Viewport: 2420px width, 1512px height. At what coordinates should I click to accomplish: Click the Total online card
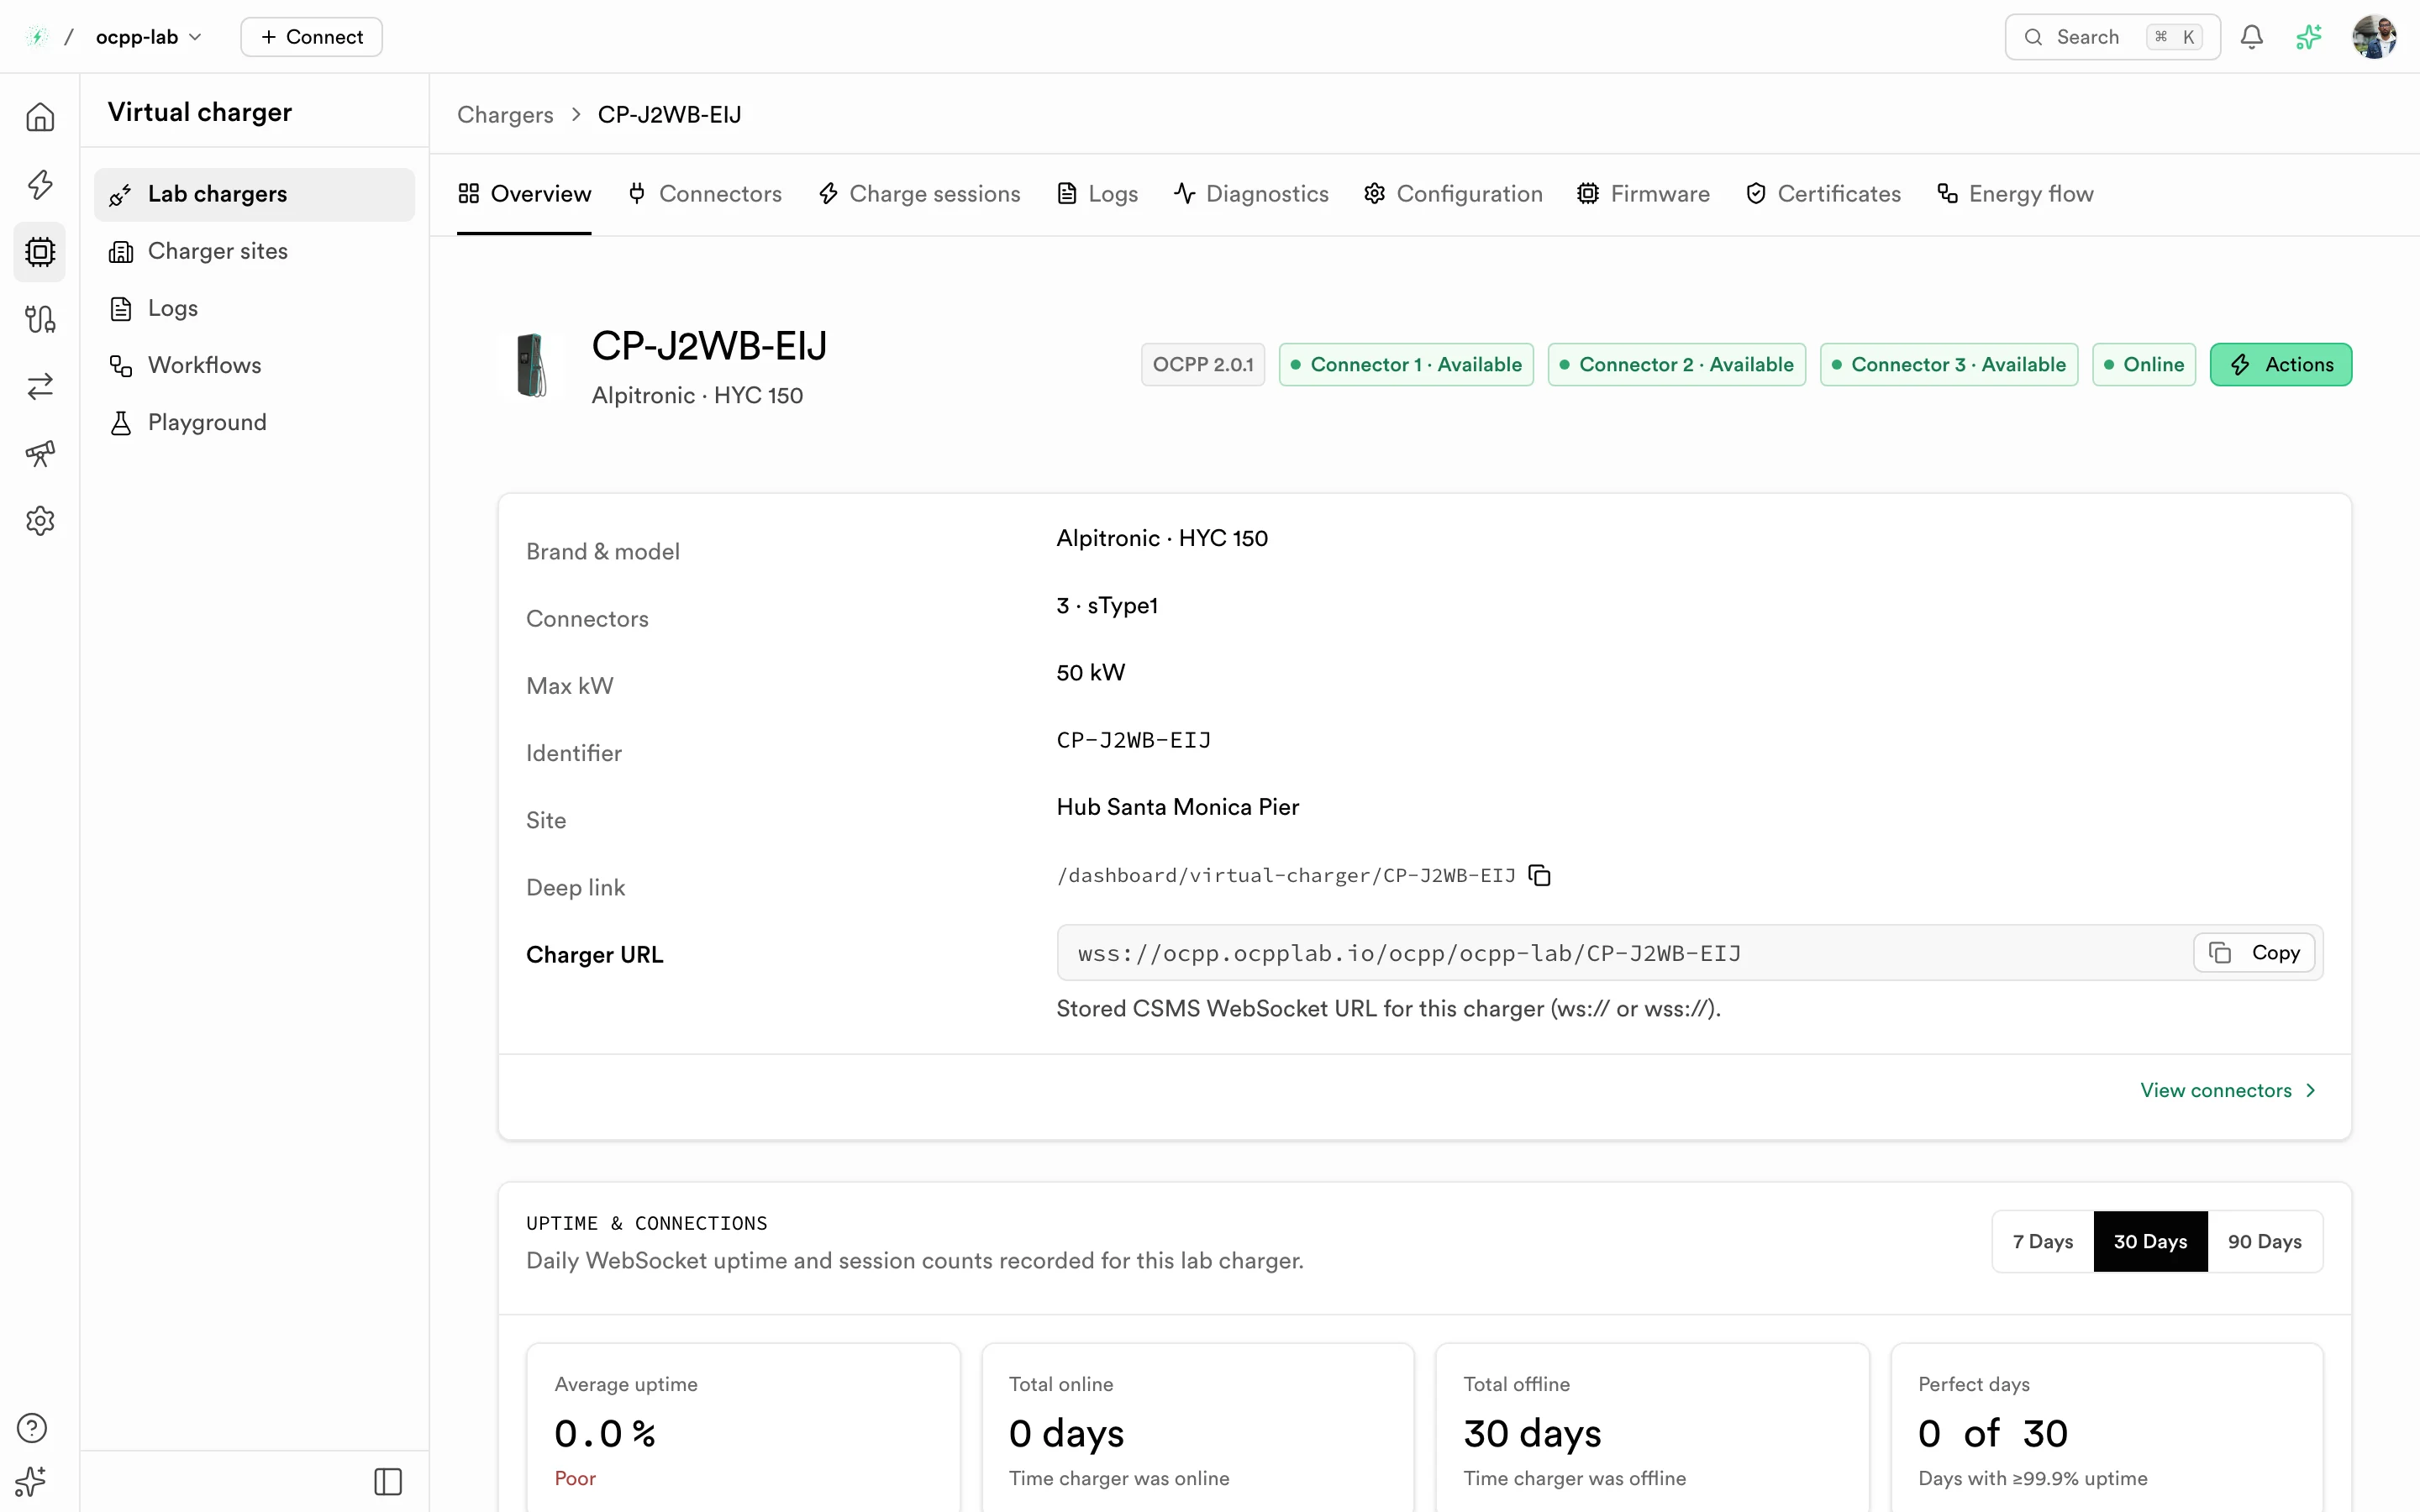pyautogui.click(x=1197, y=1427)
